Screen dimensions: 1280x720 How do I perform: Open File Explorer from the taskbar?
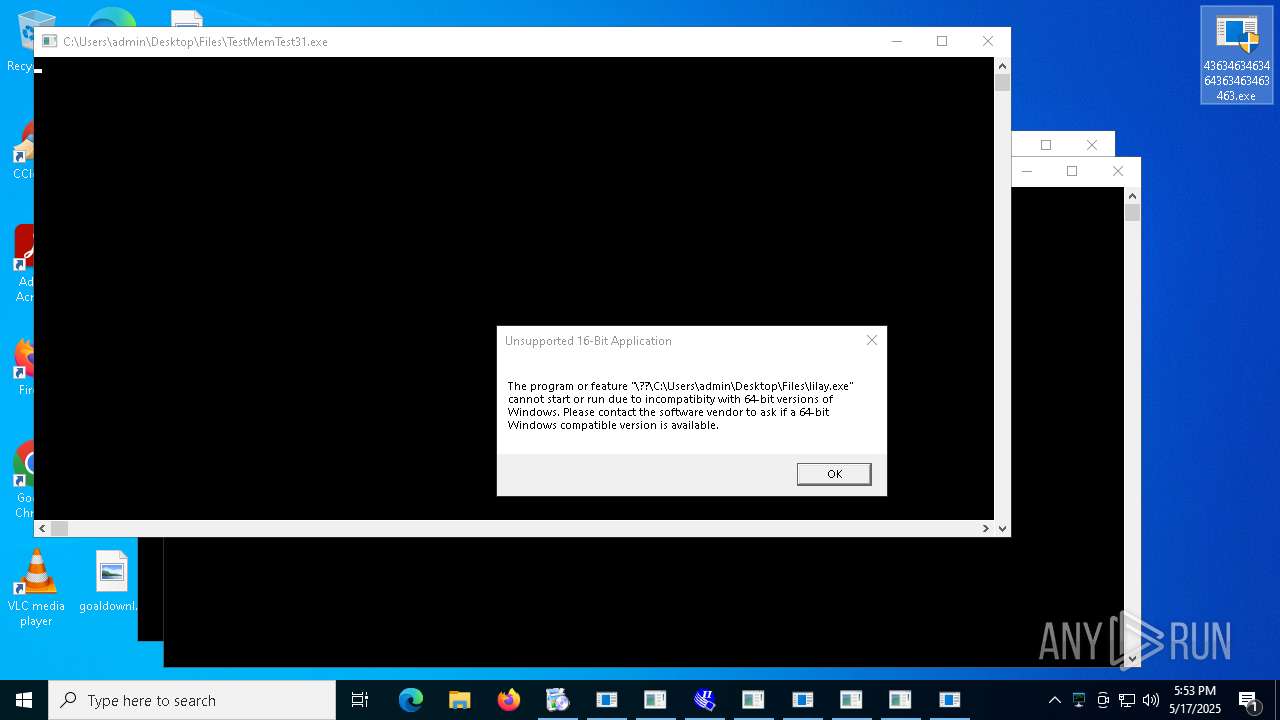pos(459,700)
